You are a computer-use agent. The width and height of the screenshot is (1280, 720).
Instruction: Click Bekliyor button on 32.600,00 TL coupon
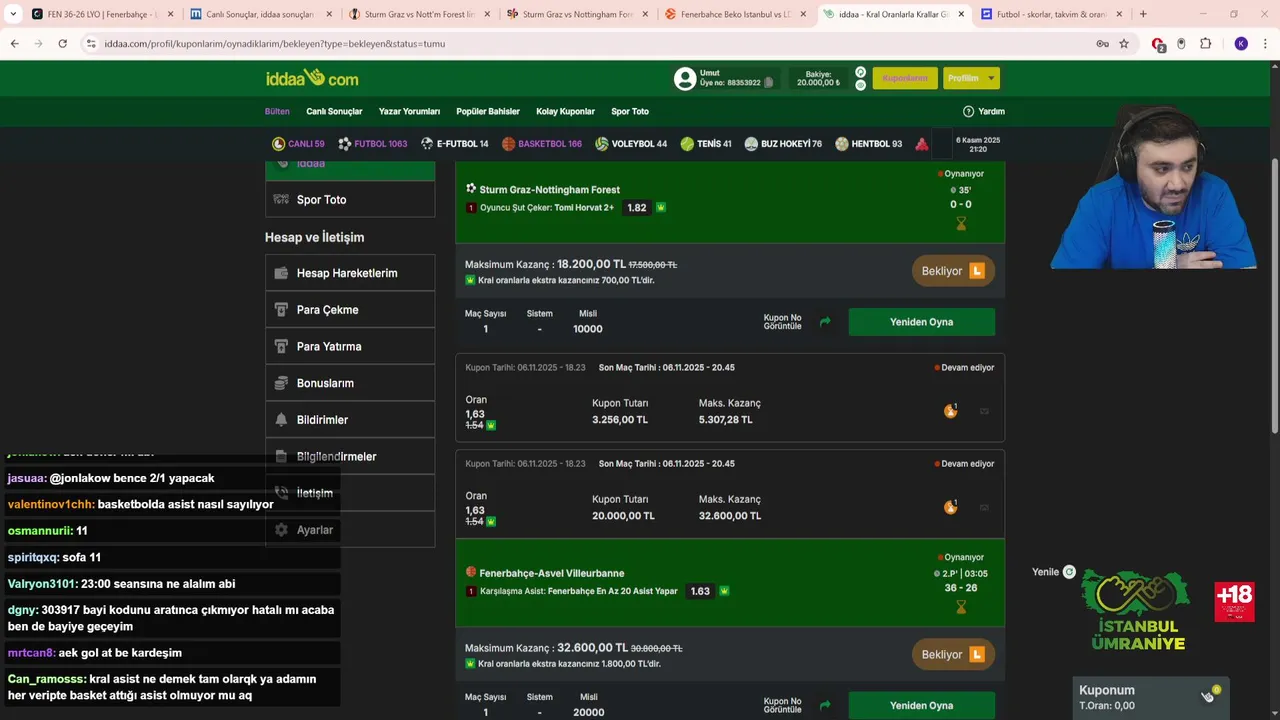(953, 655)
